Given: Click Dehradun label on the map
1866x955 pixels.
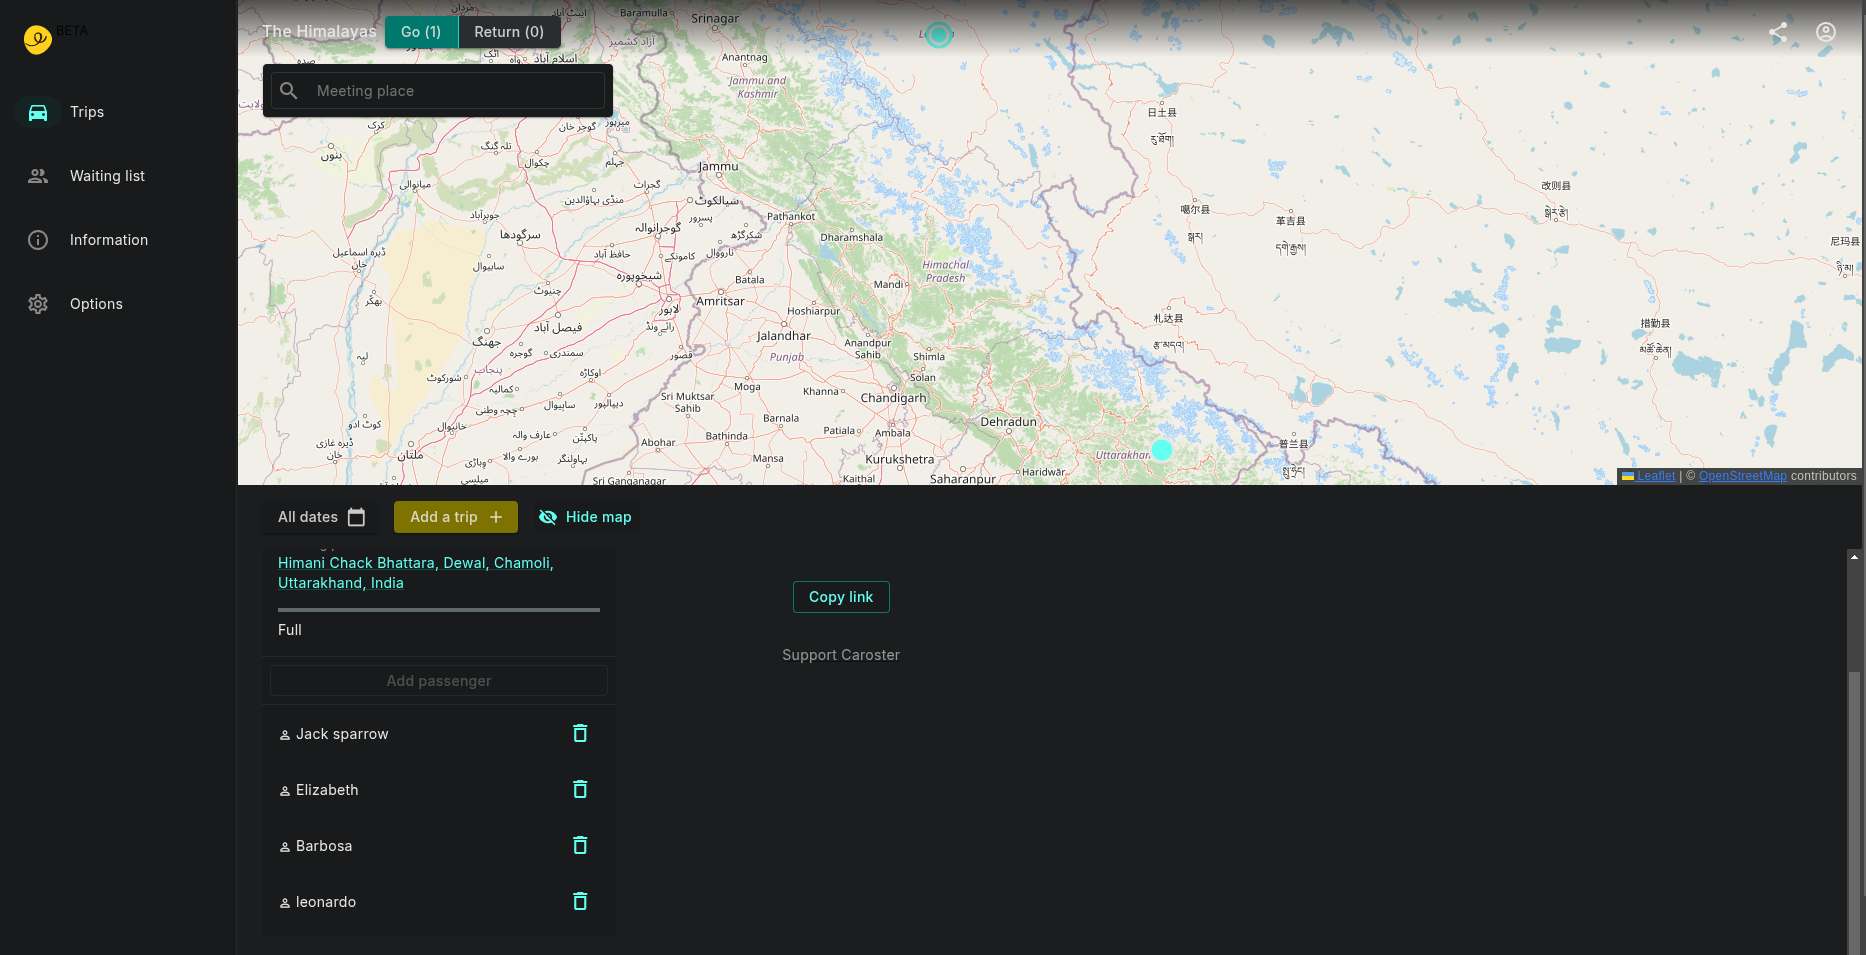Looking at the screenshot, I should tap(1008, 422).
